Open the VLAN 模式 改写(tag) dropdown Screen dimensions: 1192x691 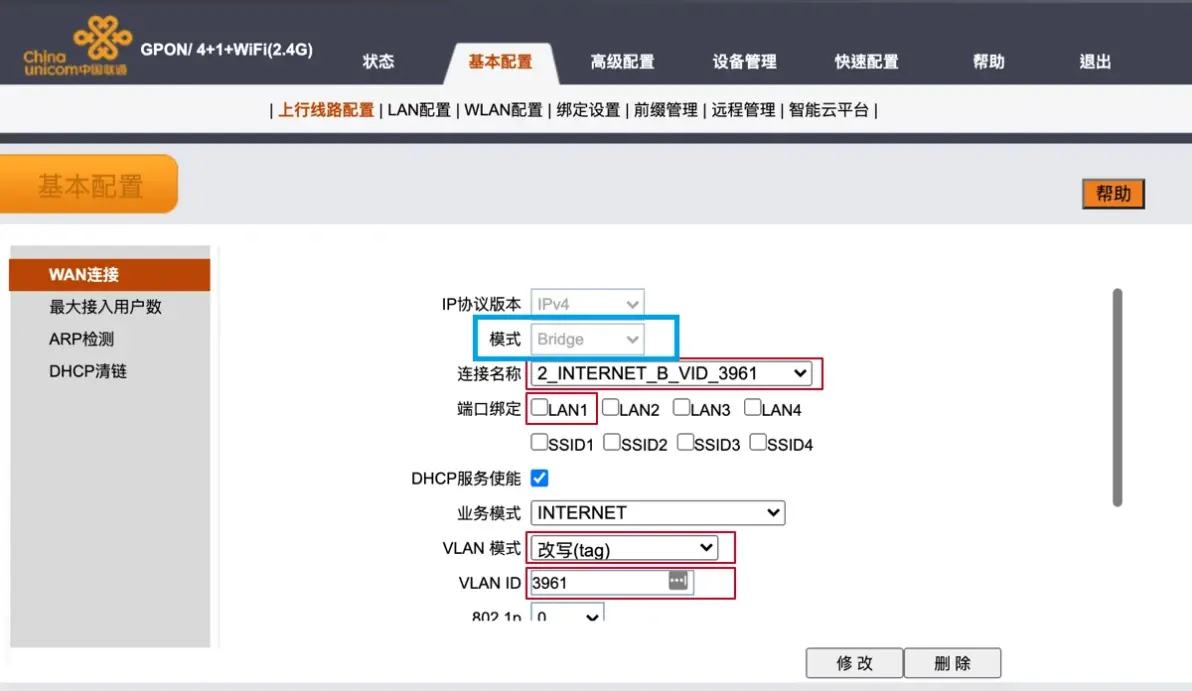[625, 548]
